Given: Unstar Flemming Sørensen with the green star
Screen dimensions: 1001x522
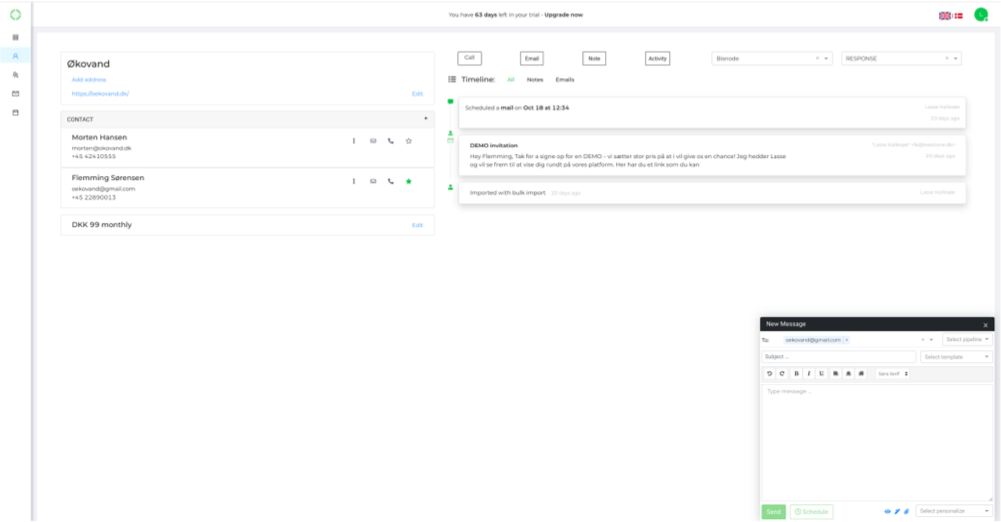Looking at the screenshot, I should pos(408,181).
